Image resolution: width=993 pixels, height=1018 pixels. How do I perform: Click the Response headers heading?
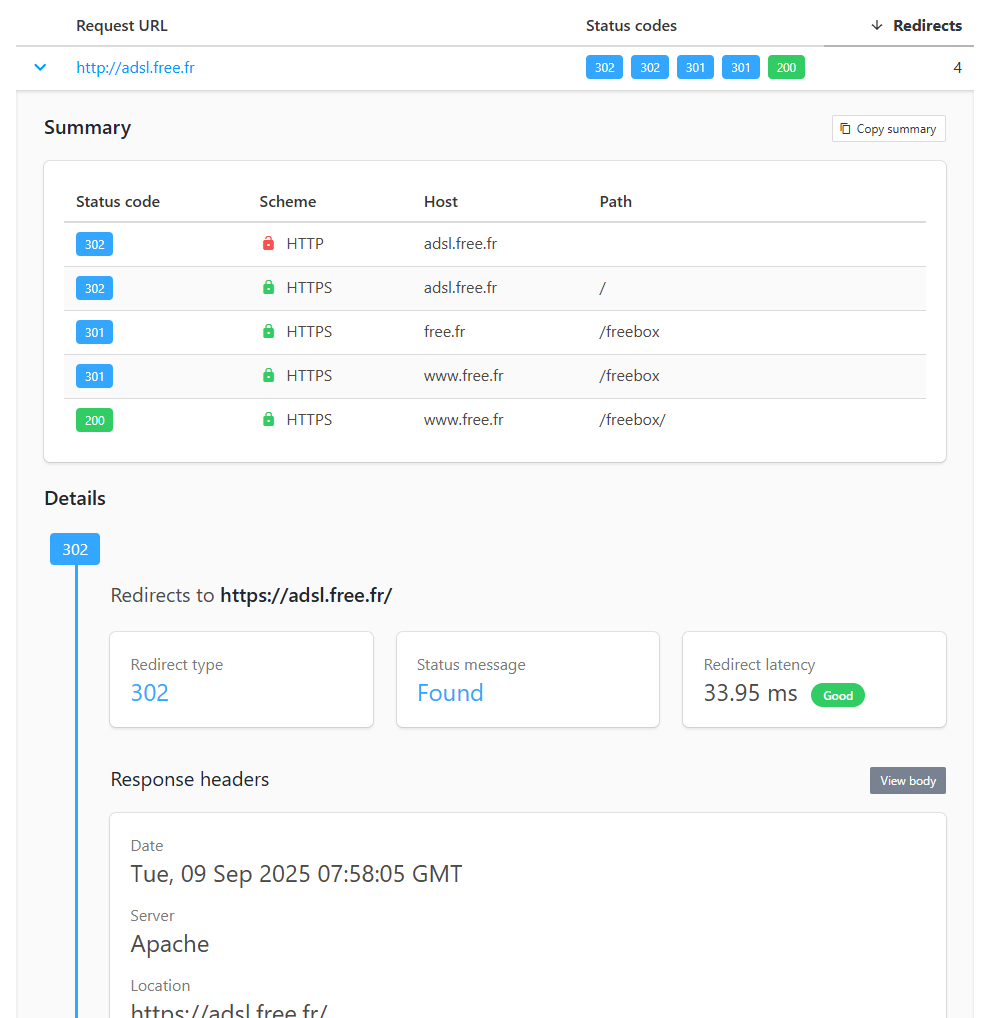(x=190, y=779)
